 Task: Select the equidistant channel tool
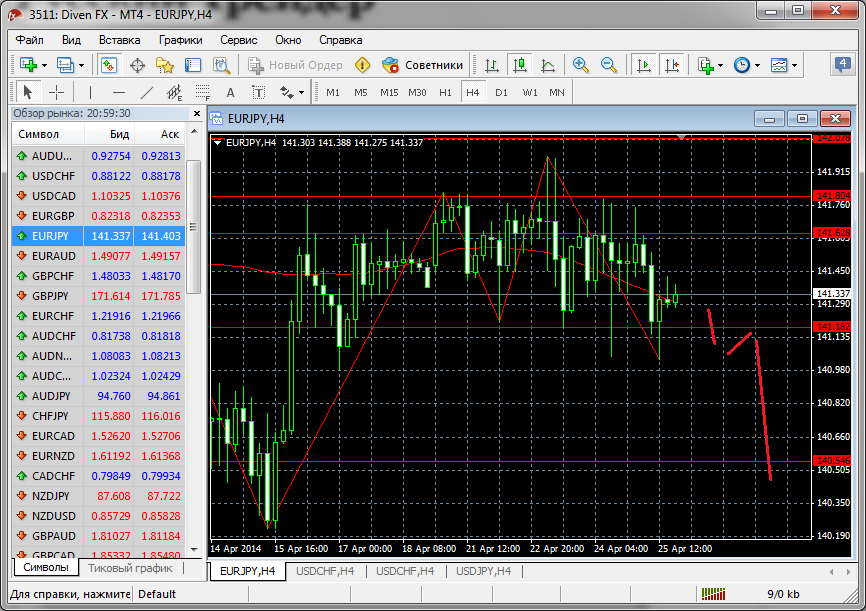[x=175, y=92]
